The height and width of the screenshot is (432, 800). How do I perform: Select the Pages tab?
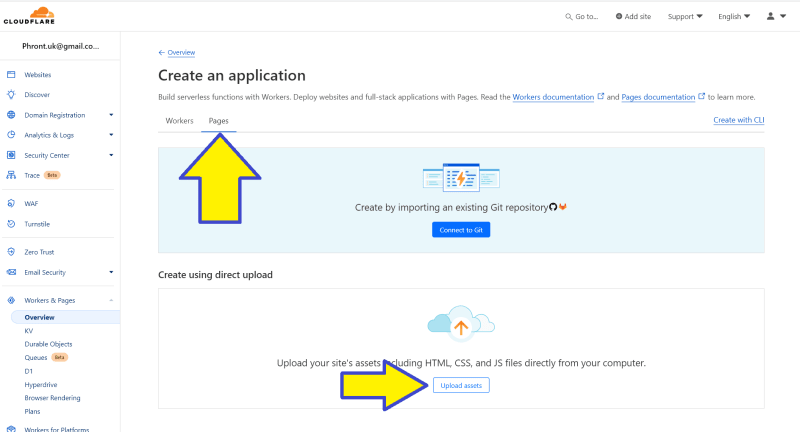[x=218, y=121]
